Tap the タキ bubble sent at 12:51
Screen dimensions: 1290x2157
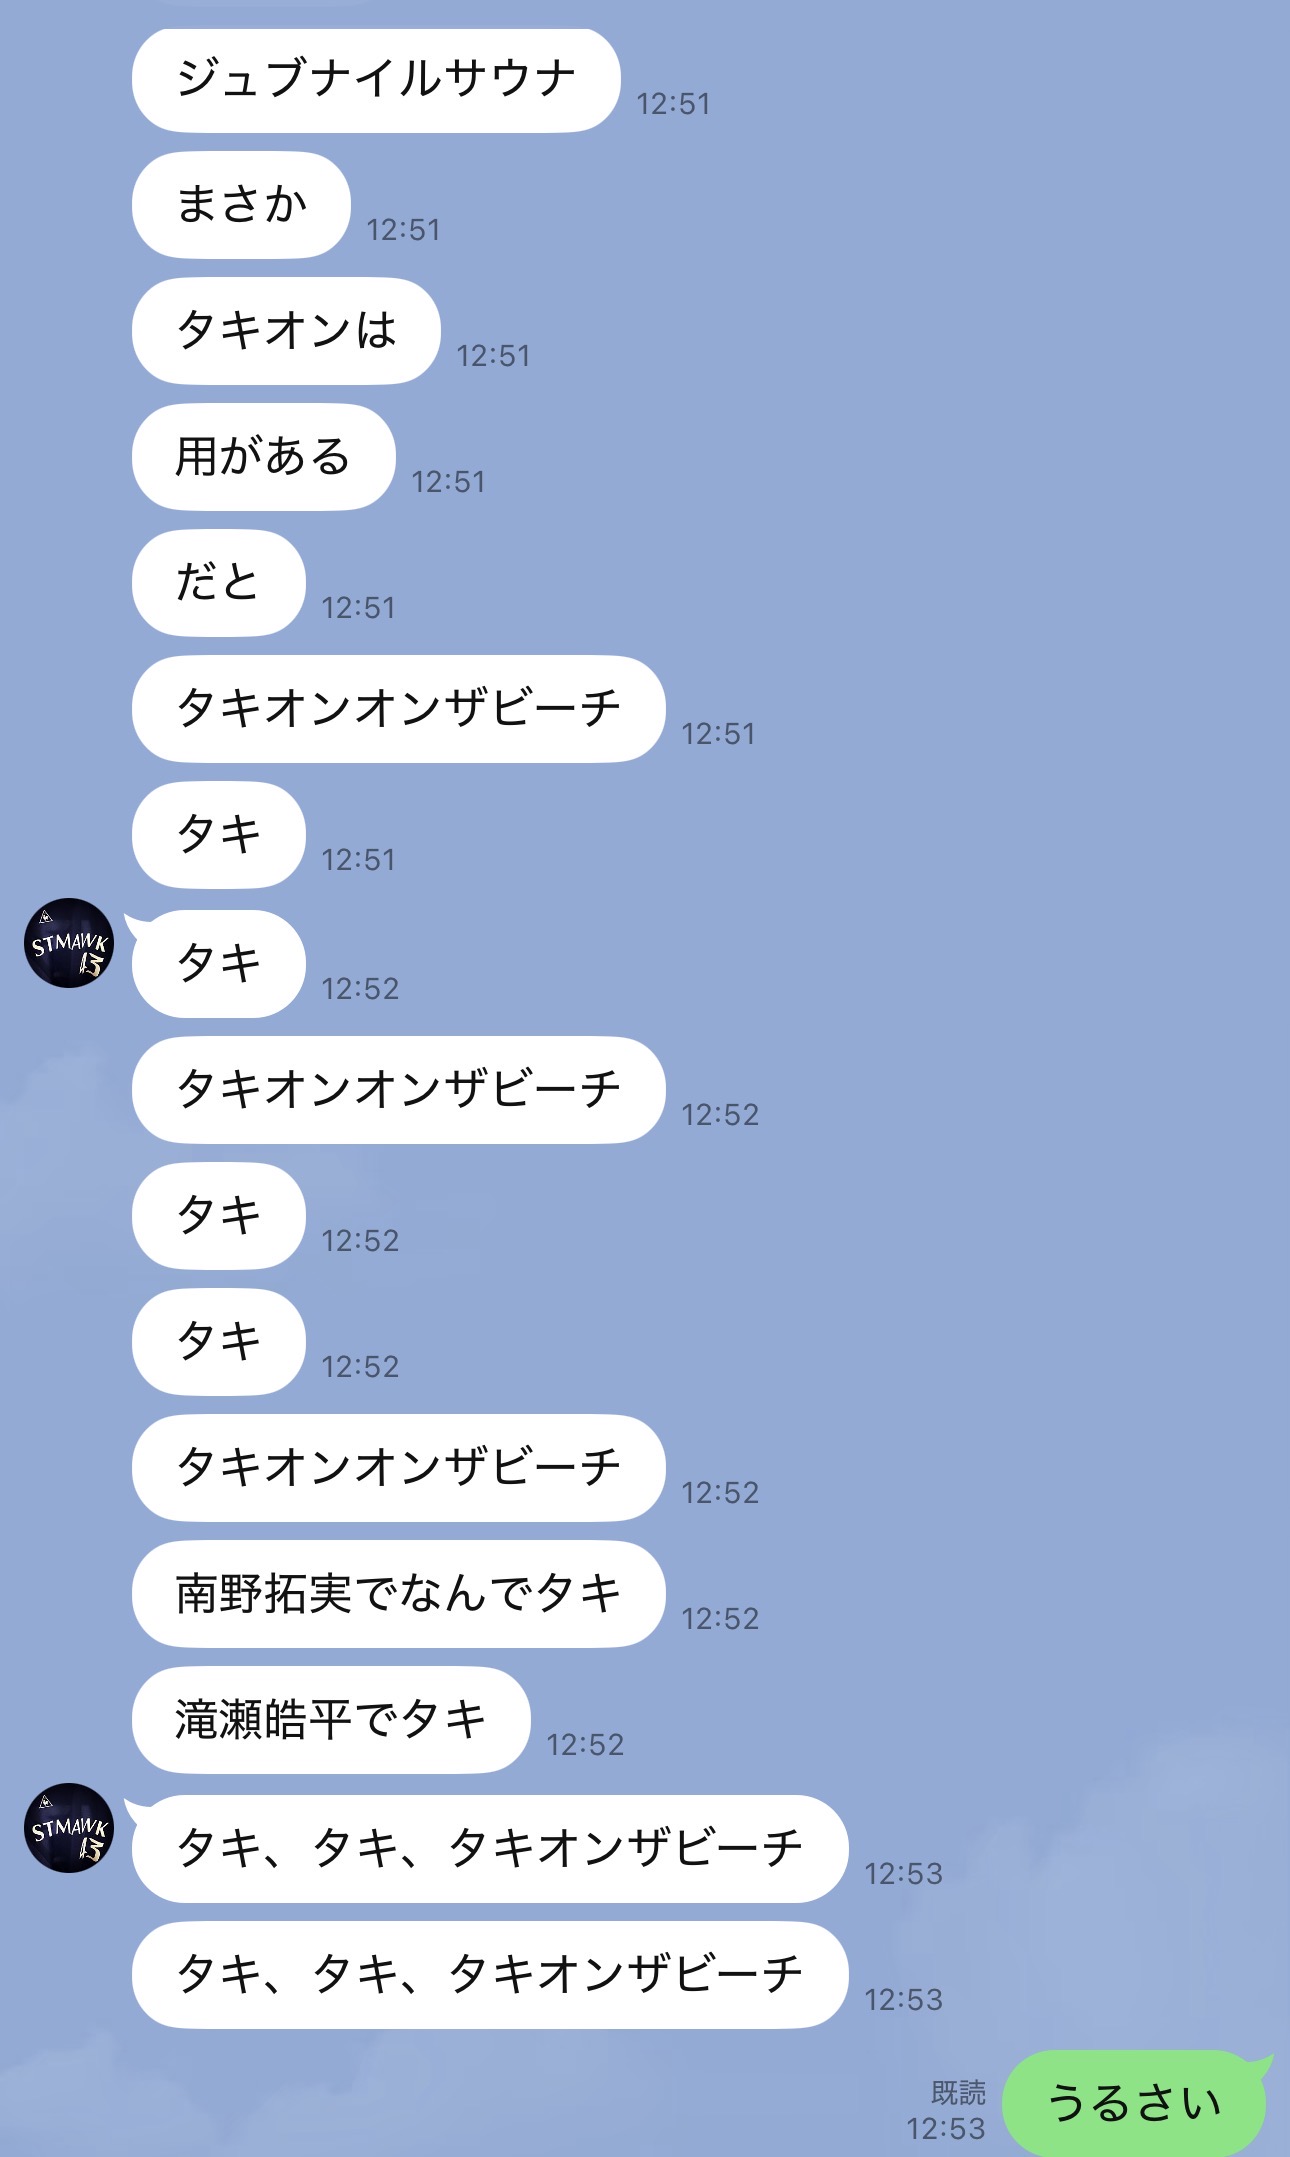coord(218,835)
